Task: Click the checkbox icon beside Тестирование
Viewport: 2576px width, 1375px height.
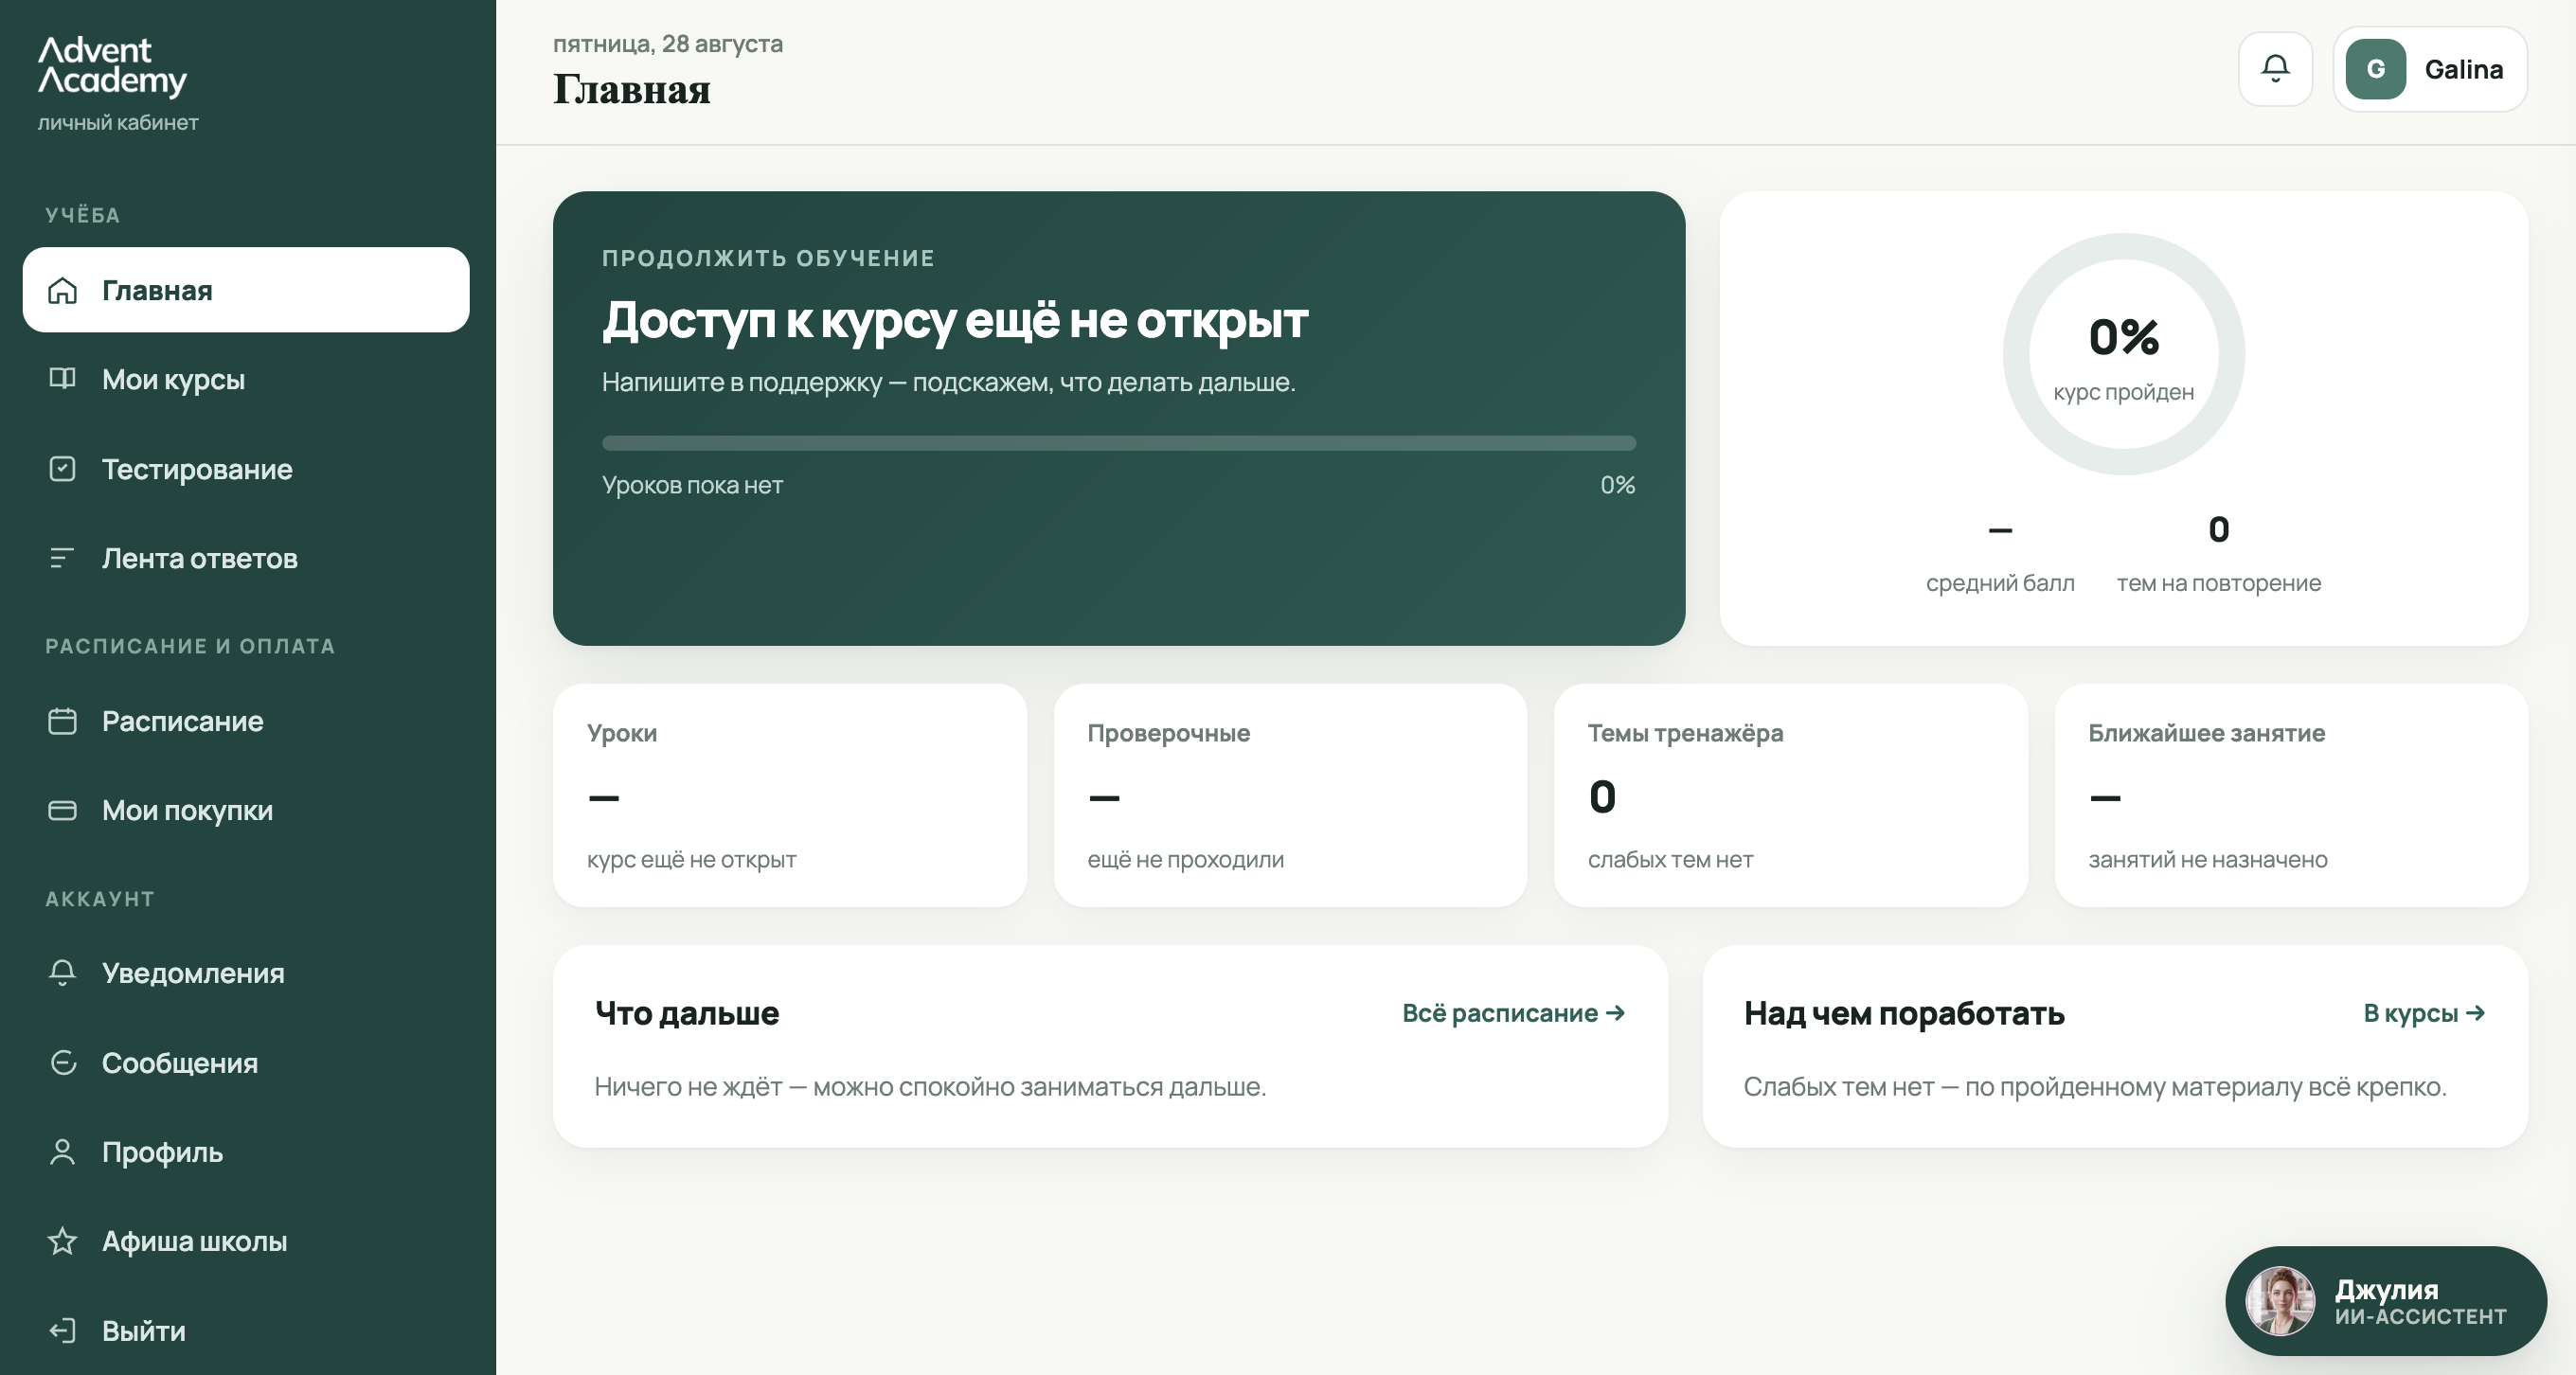Action: [x=62, y=469]
